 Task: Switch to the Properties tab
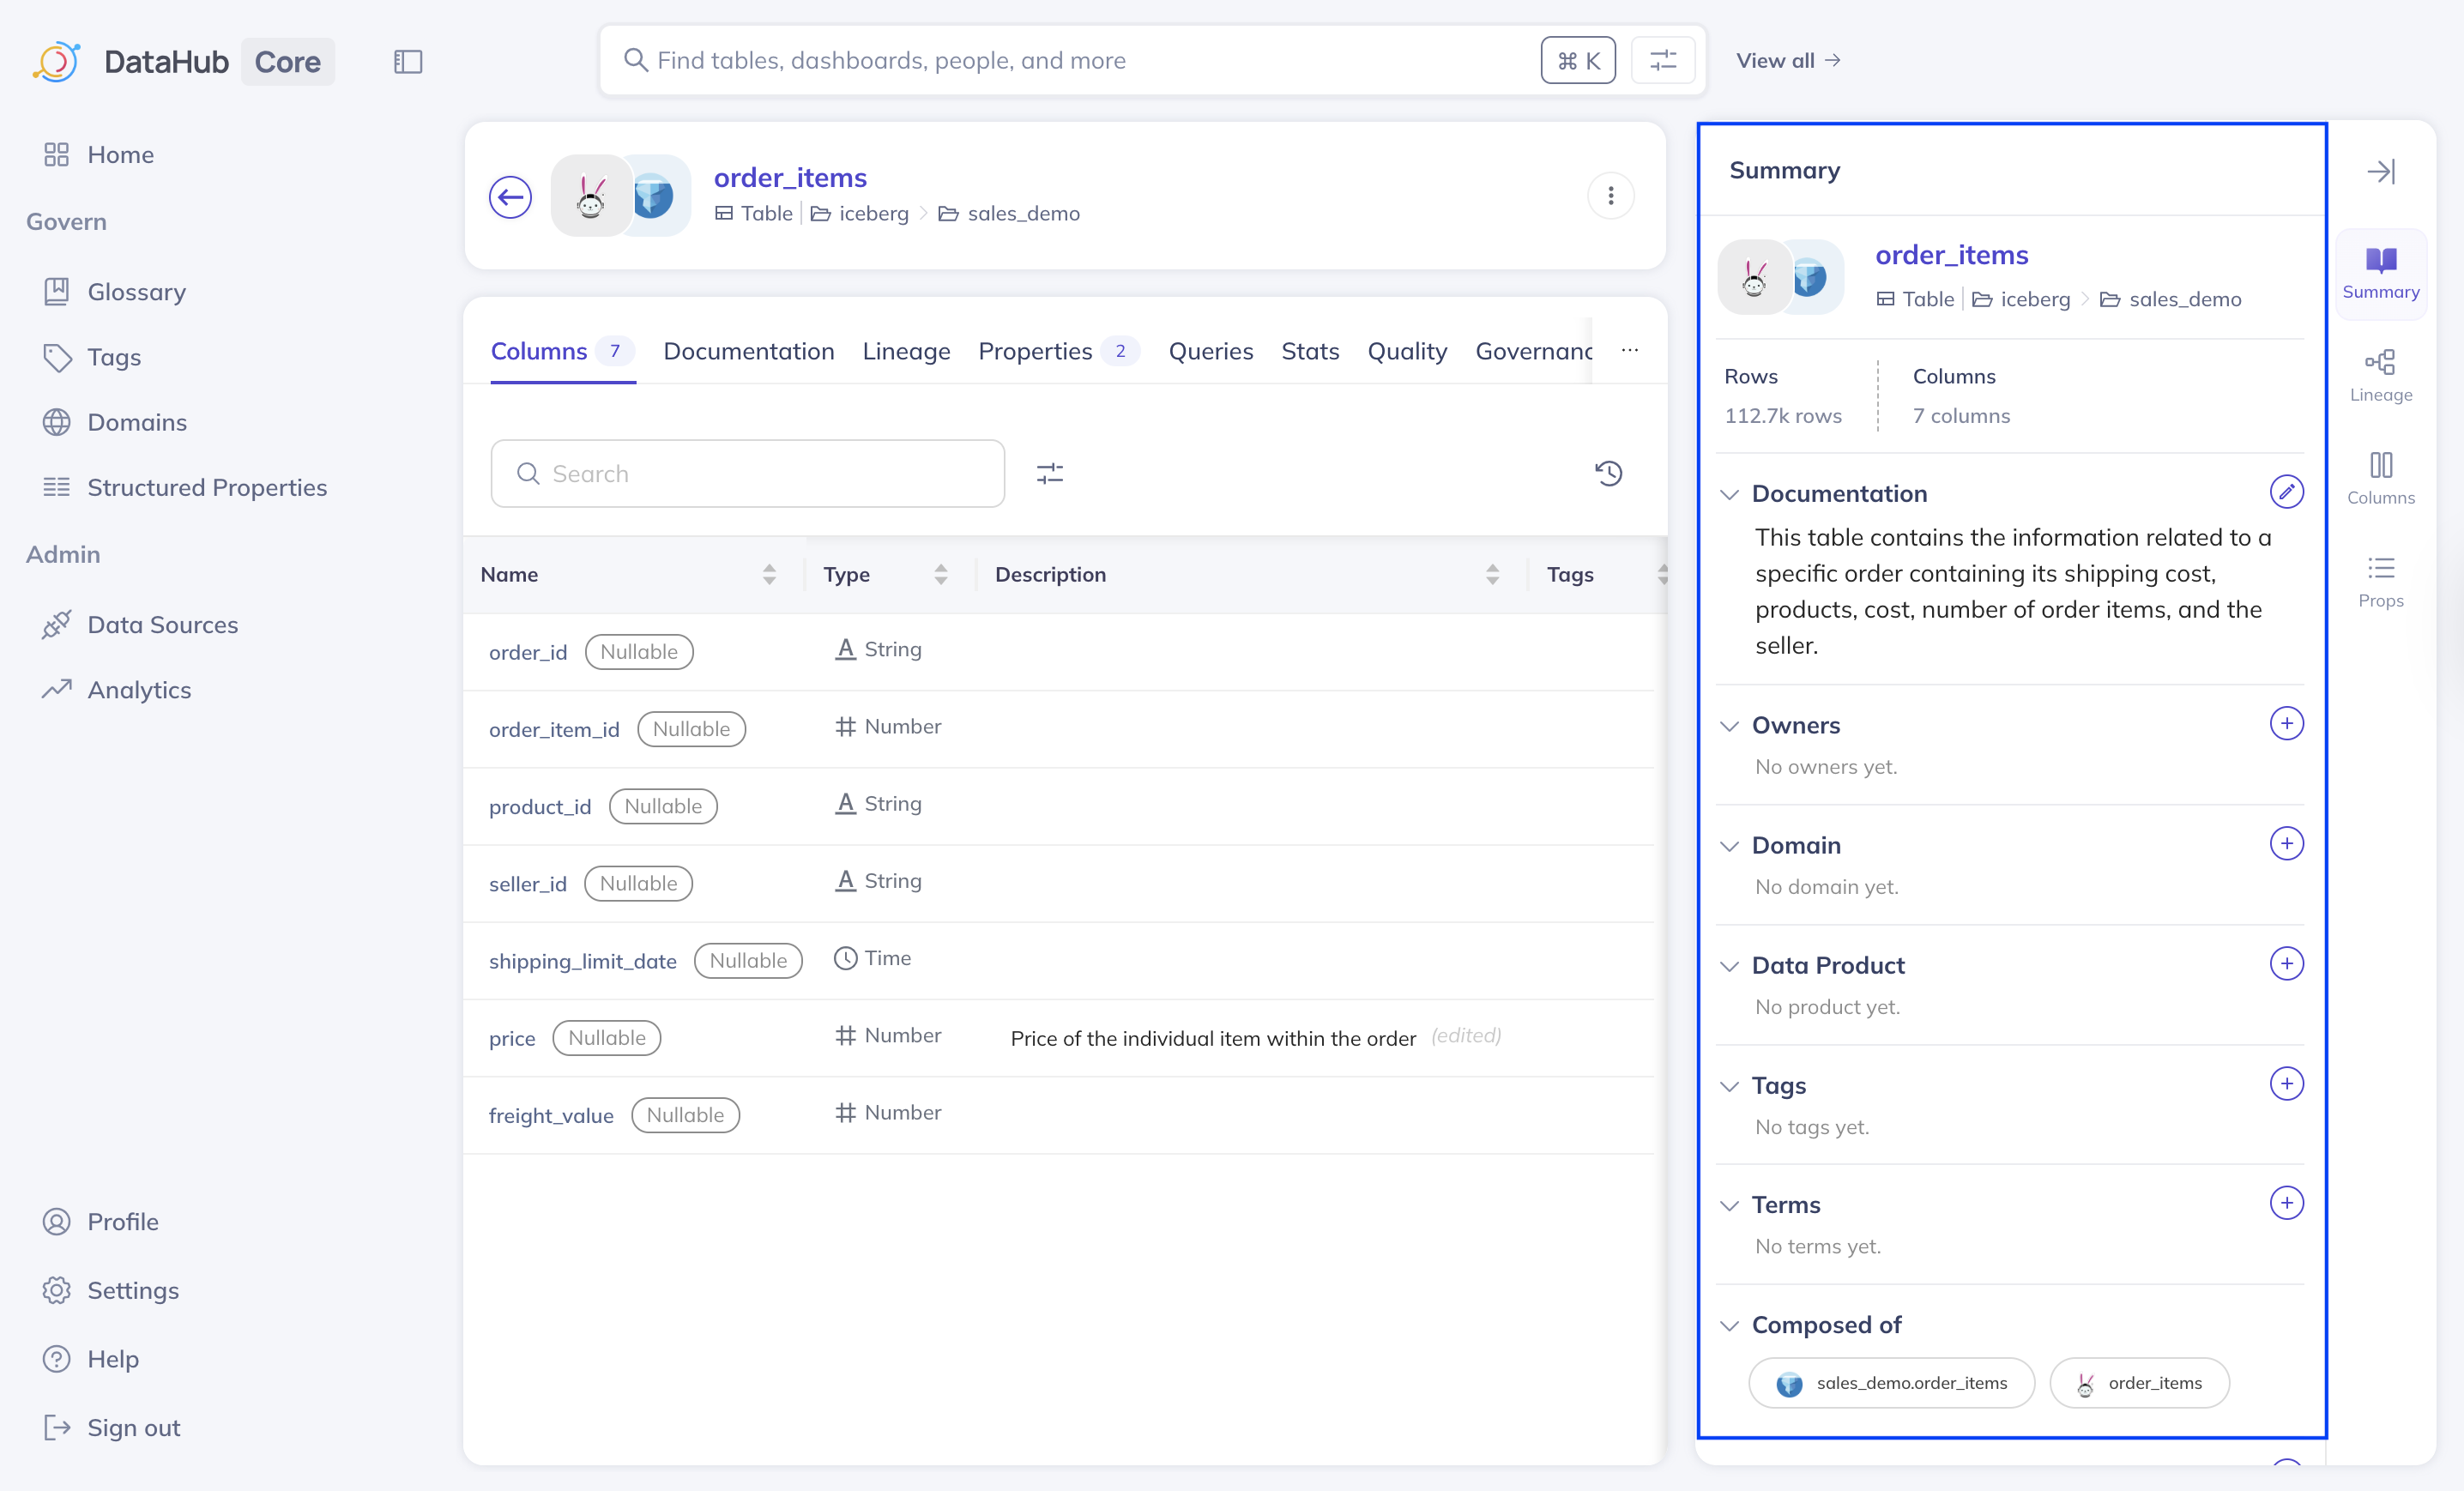pyautogui.click(x=1035, y=351)
